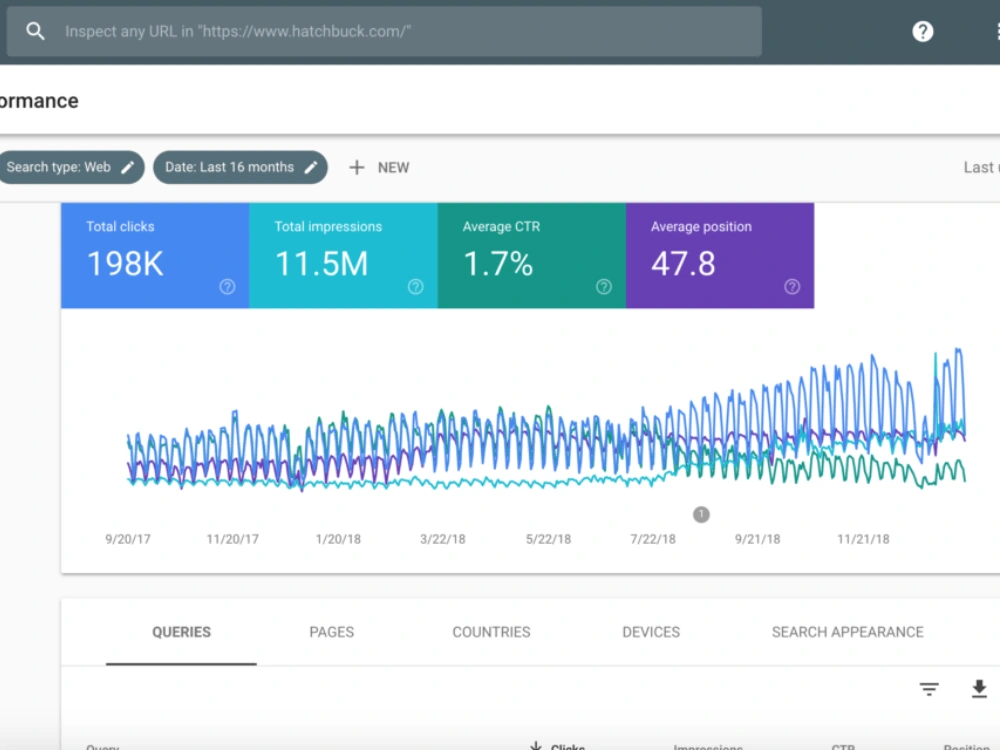Open the Total clicks help icon

coord(227,287)
